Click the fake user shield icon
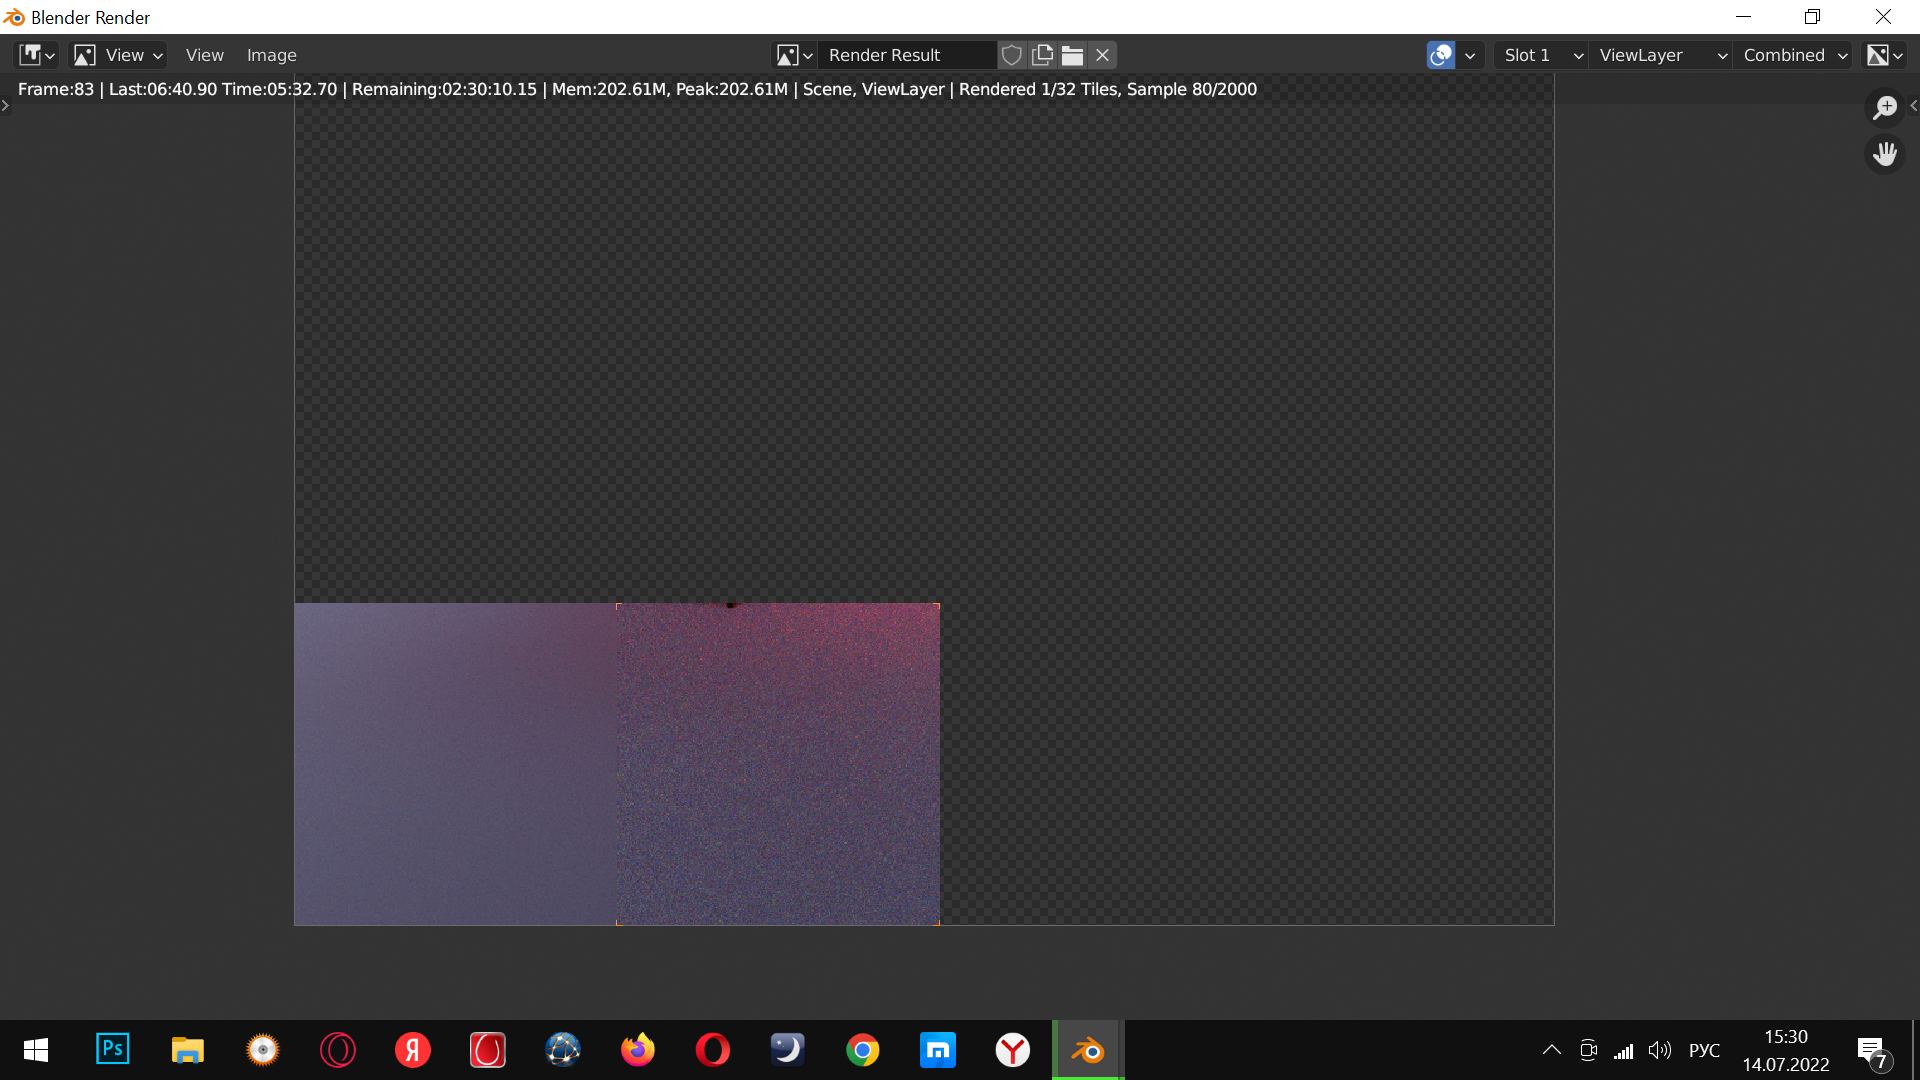1920x1080 pixels. 1012,55
